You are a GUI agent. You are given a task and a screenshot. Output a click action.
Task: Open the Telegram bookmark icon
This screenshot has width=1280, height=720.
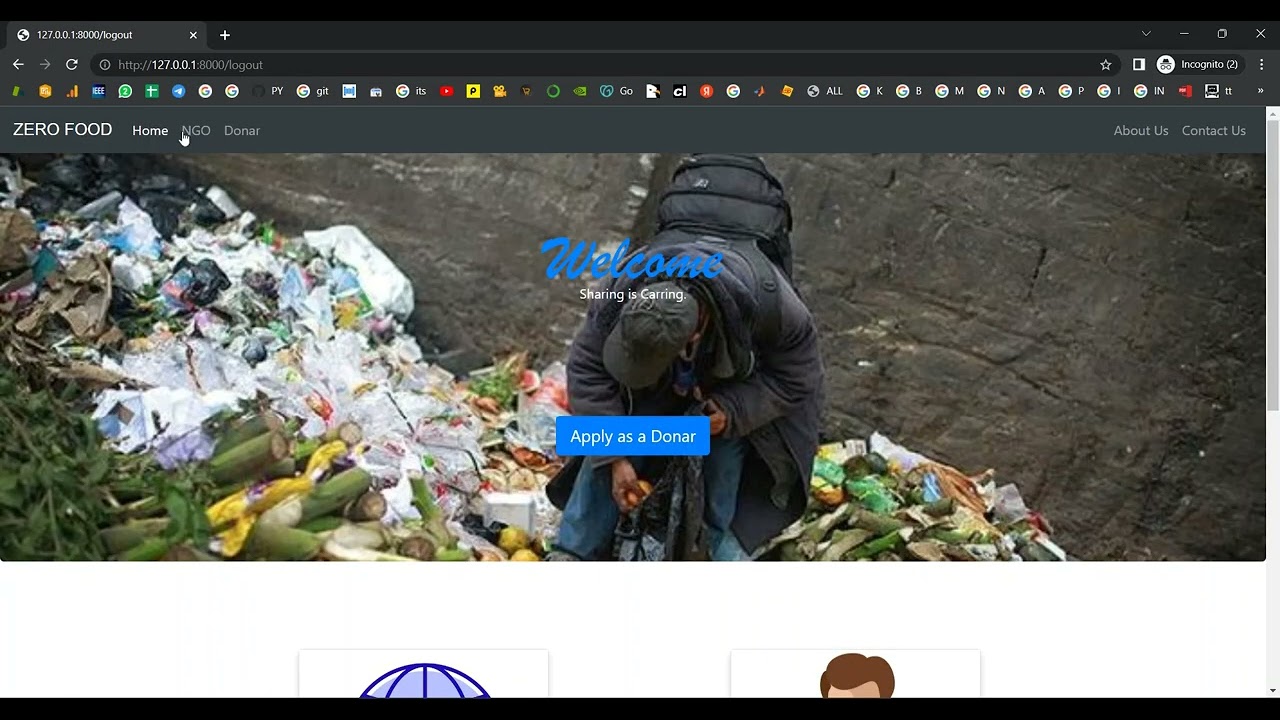[178, 91]
